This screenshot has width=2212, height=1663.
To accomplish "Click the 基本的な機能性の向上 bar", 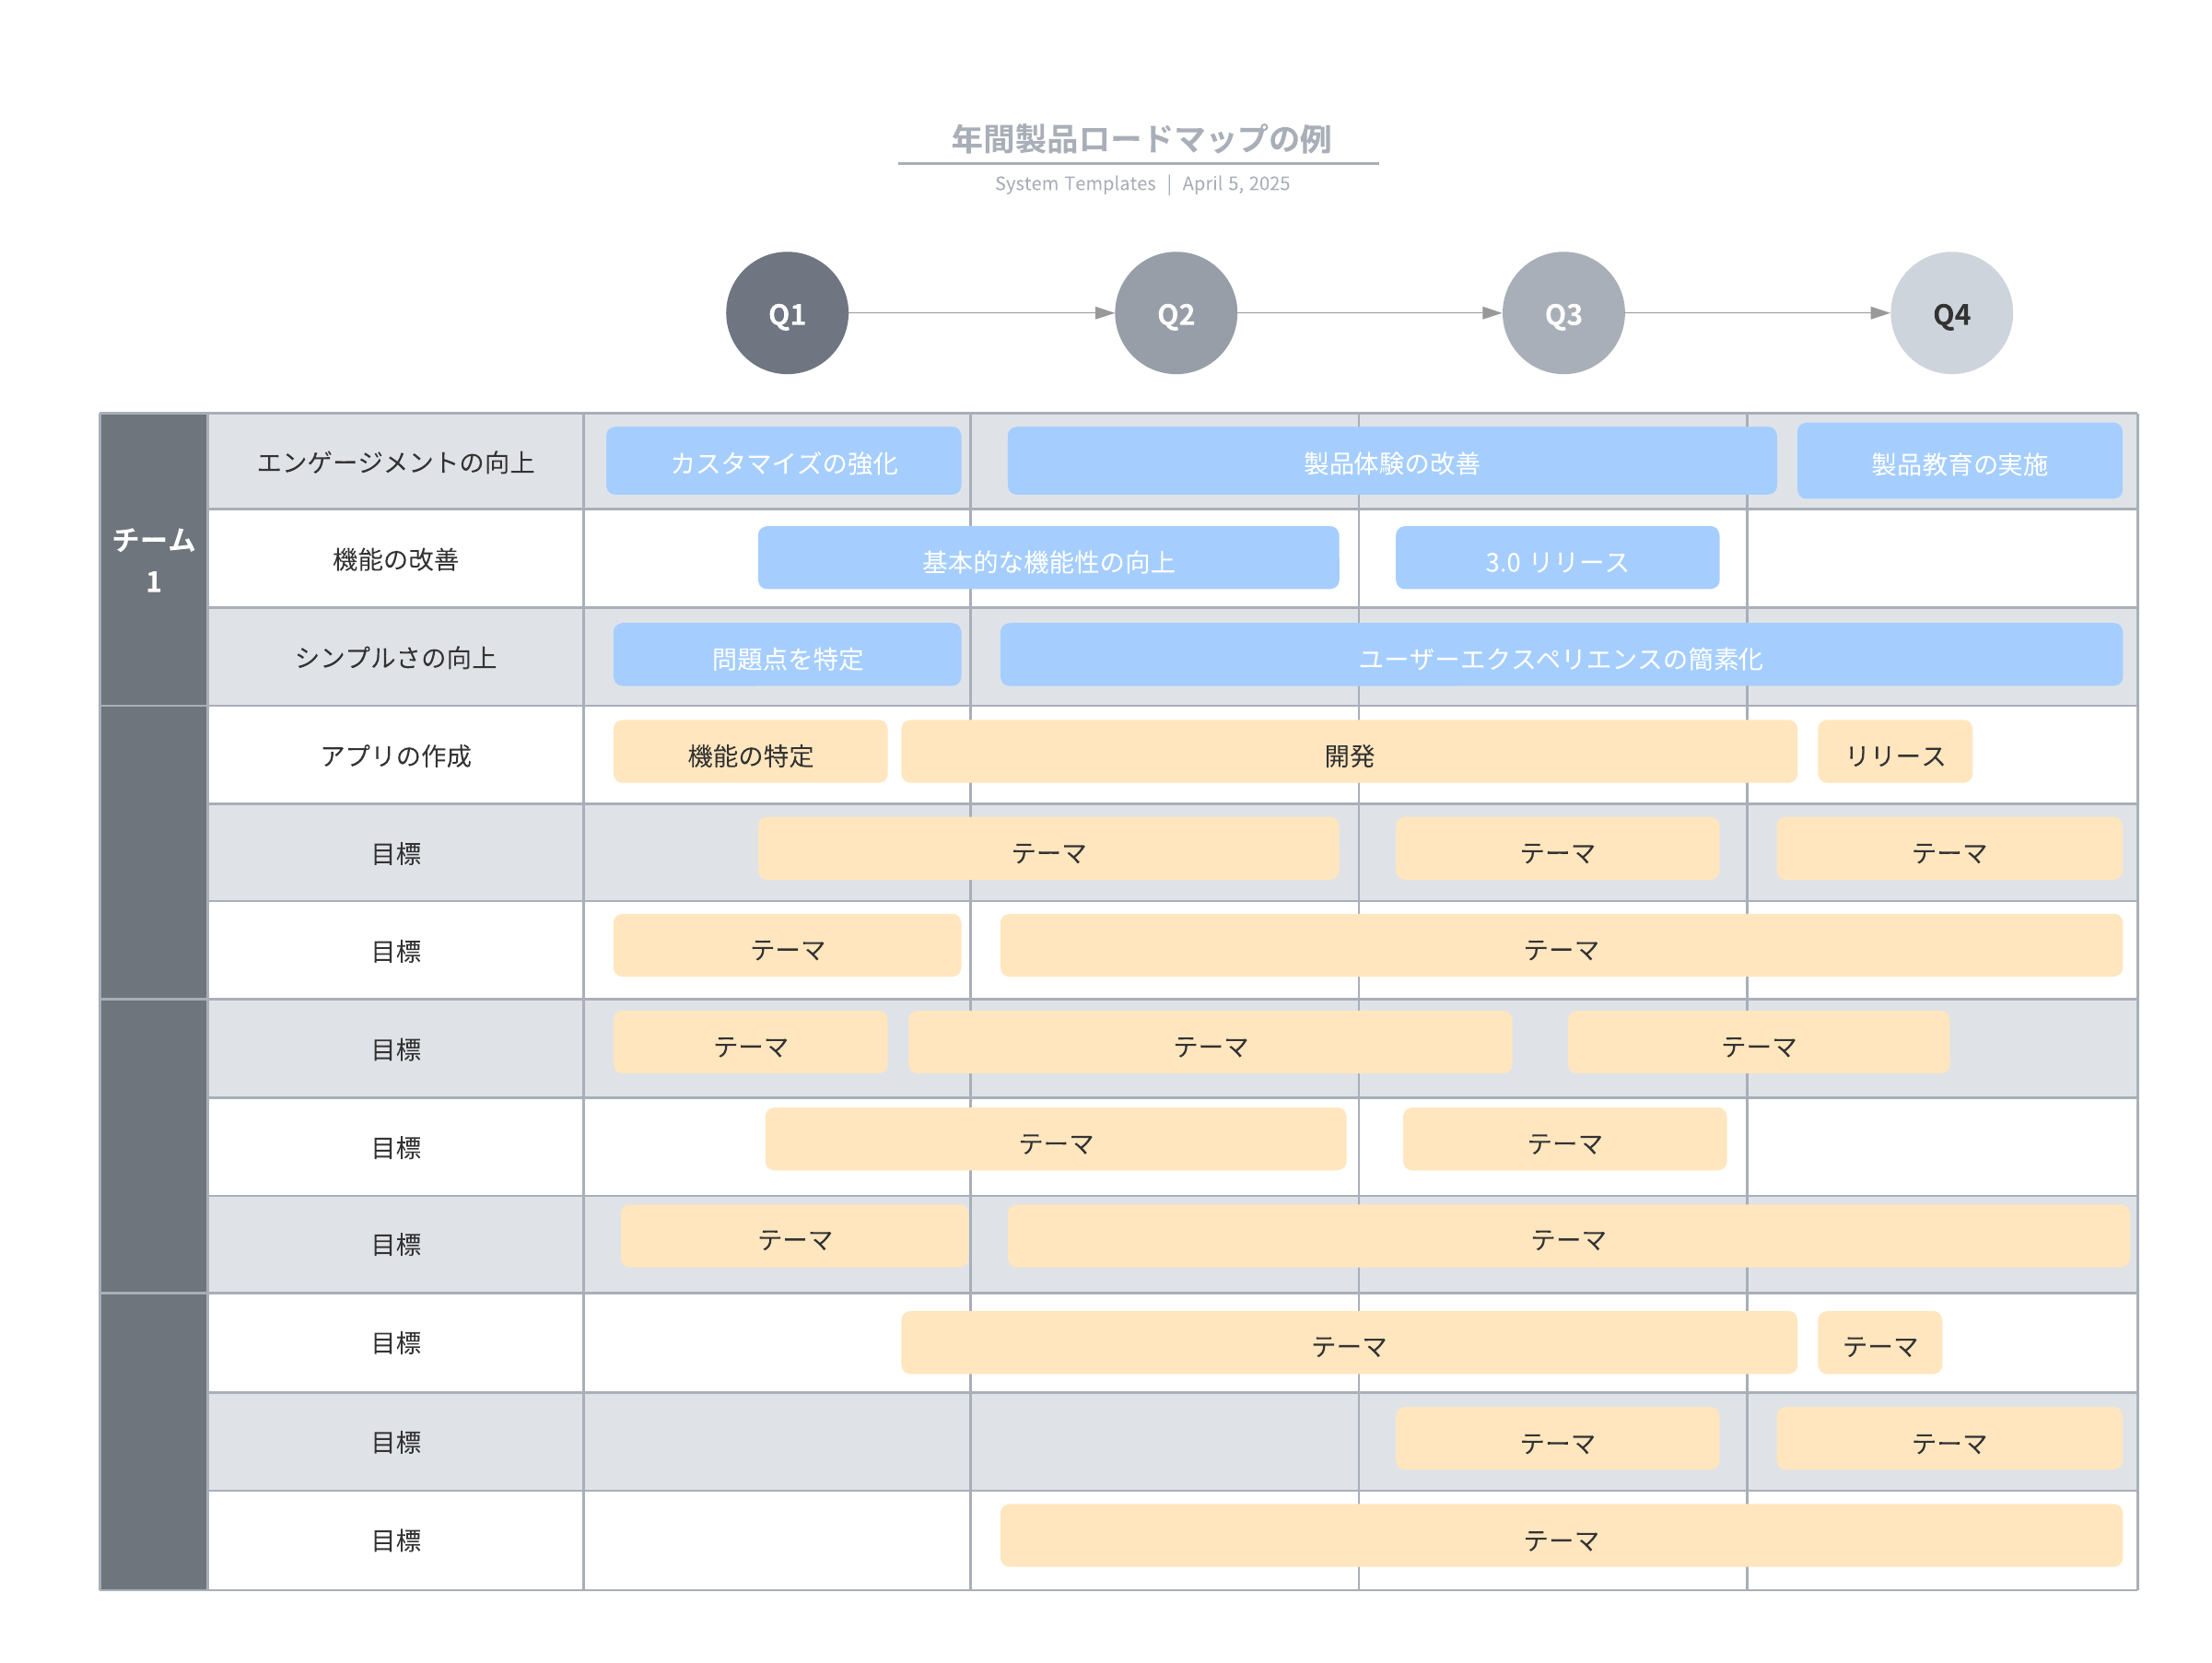I will point(1047,560).
